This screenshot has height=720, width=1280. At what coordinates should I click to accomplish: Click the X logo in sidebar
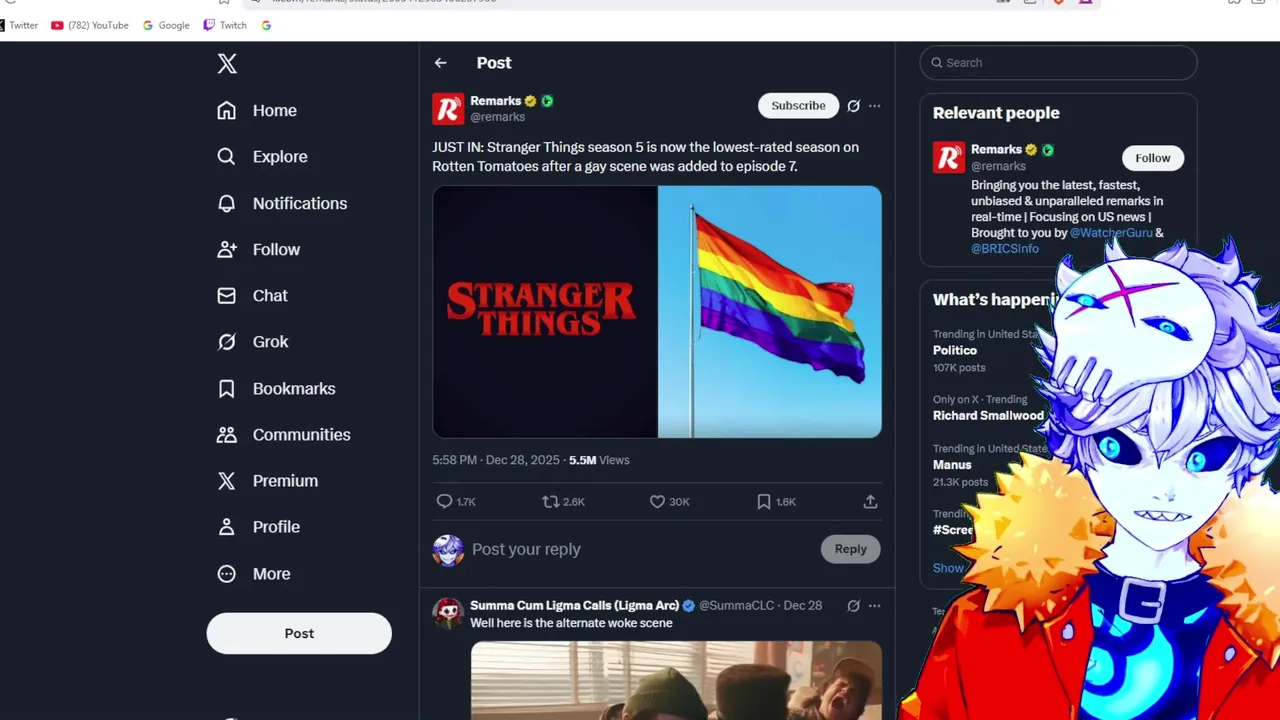[x=227, y=64]
